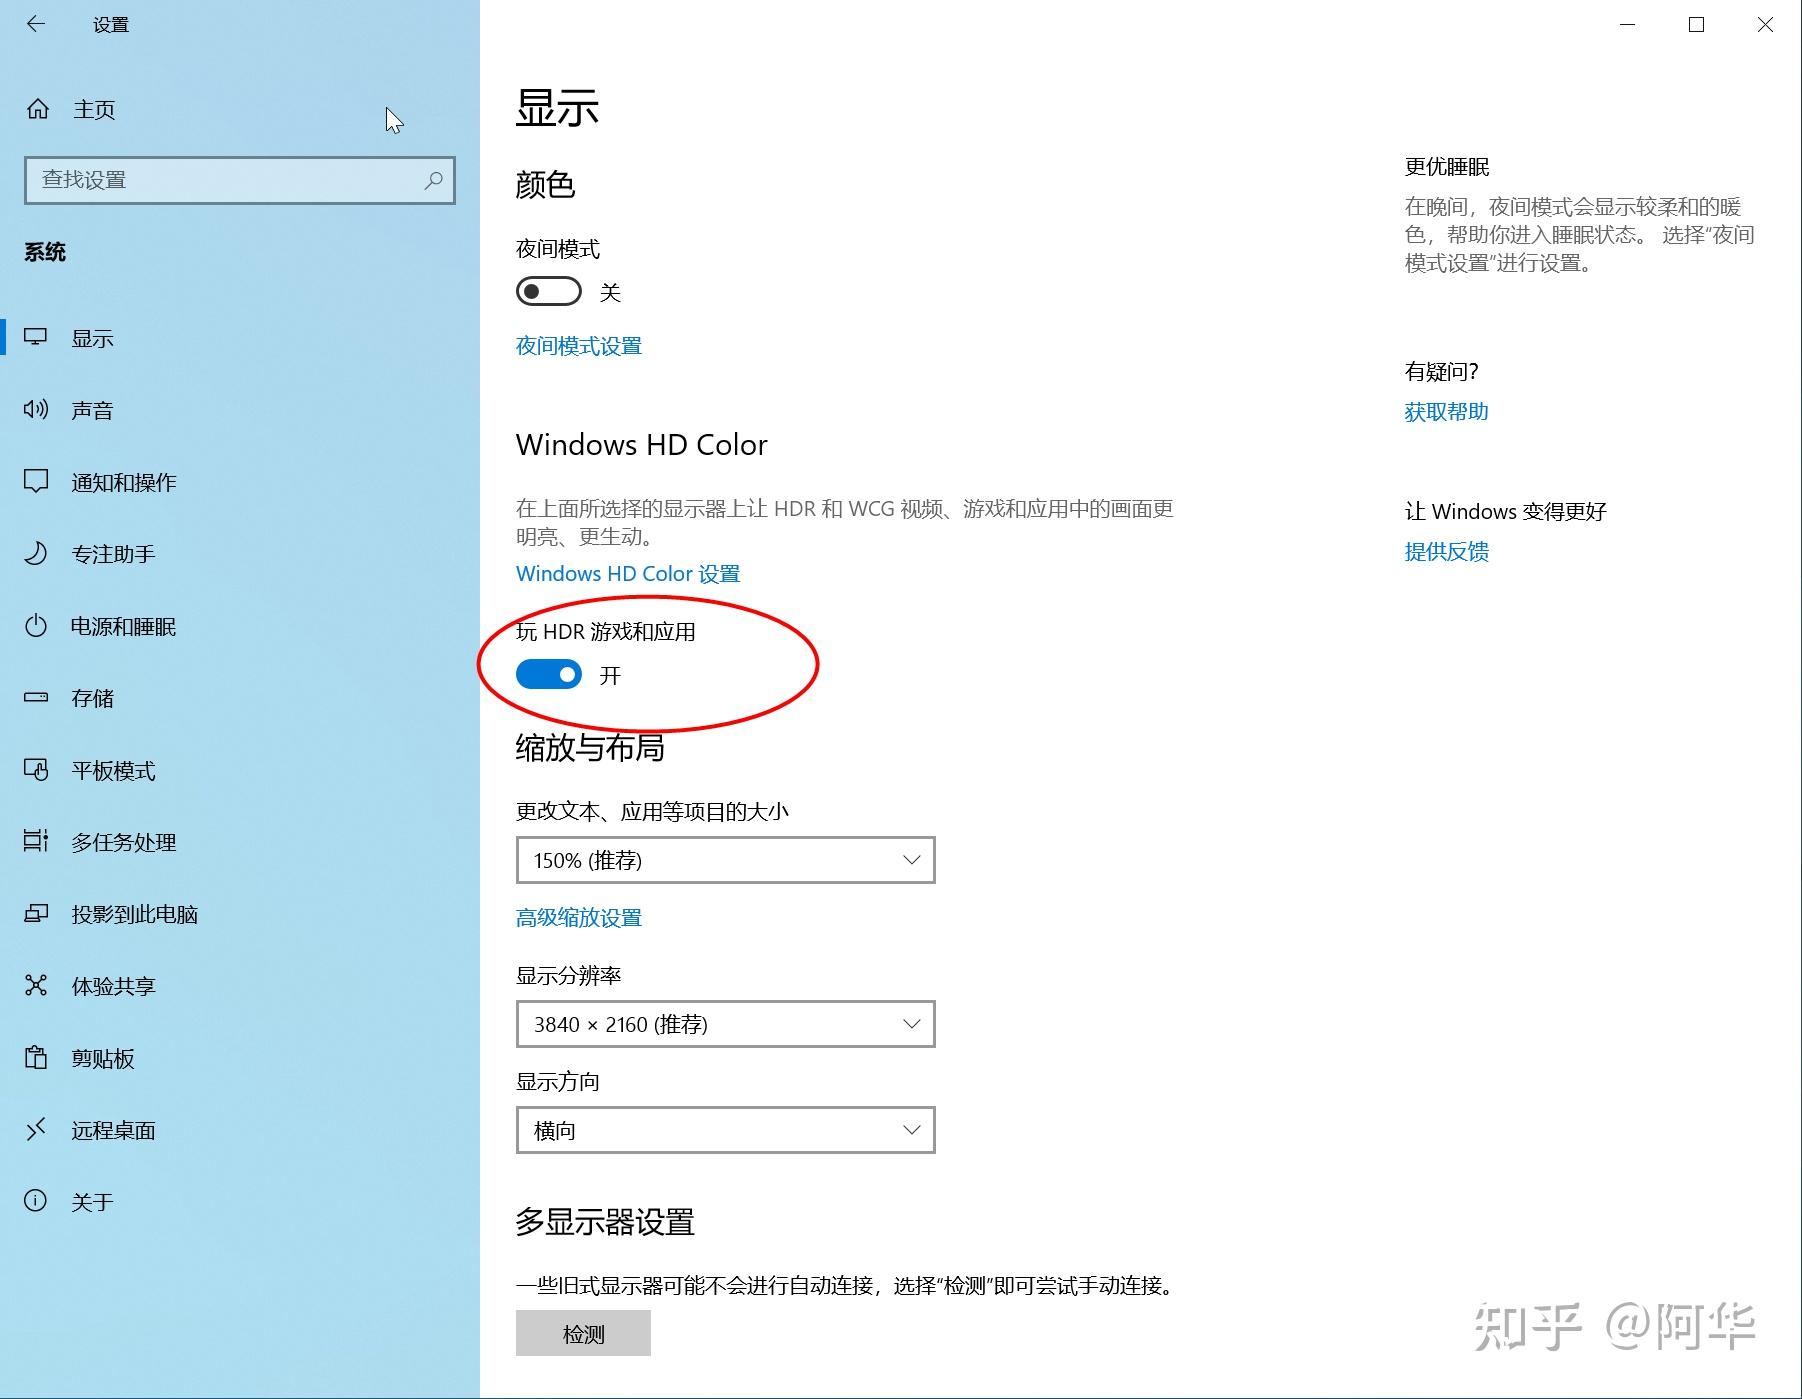Screen dimensions: 1802x1399
Task: Turn off the 玩 HDR 游戏和应用 toggle
Action: click(x=548, y=675)
